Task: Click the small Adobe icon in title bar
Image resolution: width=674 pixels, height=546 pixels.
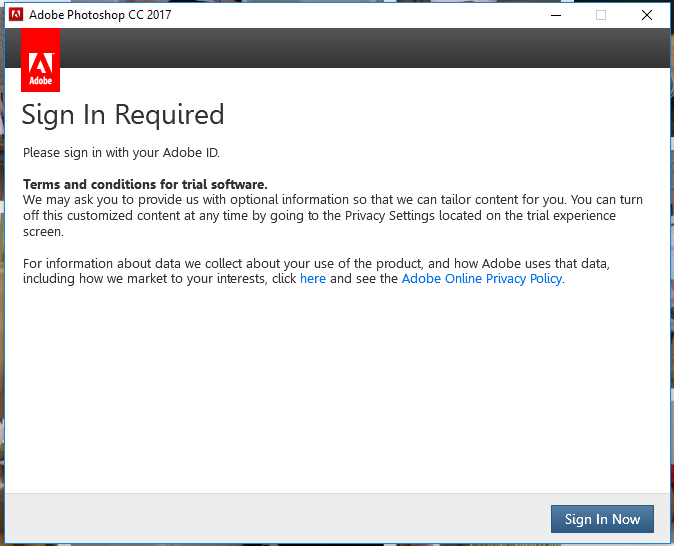Action: pos(16,15)
